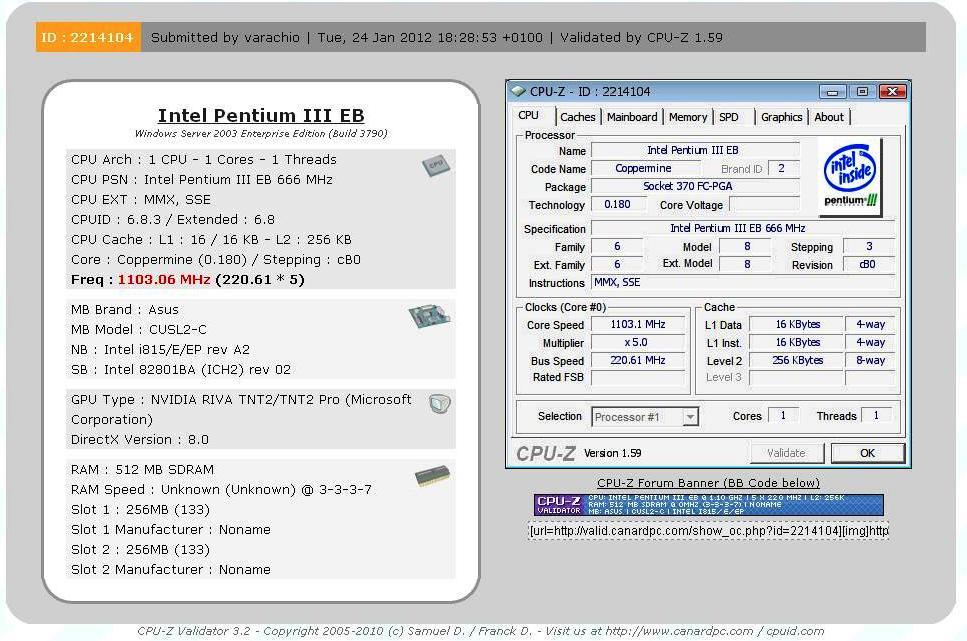The height and width of the screenshot is (641, 967).
Task: Click the CPUID : 6.8.3 line
Action: pos(173,220)
